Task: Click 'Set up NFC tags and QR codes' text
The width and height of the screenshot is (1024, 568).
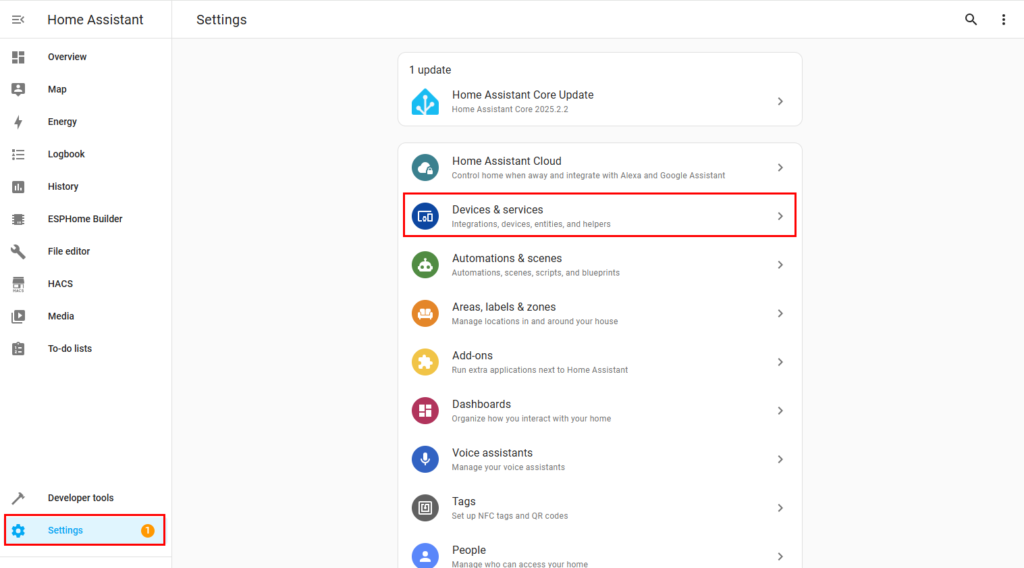Action: click(x=510, y=516)
